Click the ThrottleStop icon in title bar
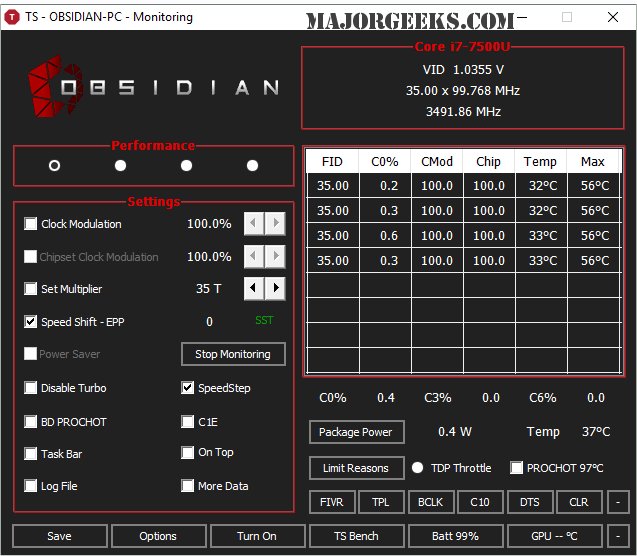Screen dimensions: 637x556 [12, 17]
